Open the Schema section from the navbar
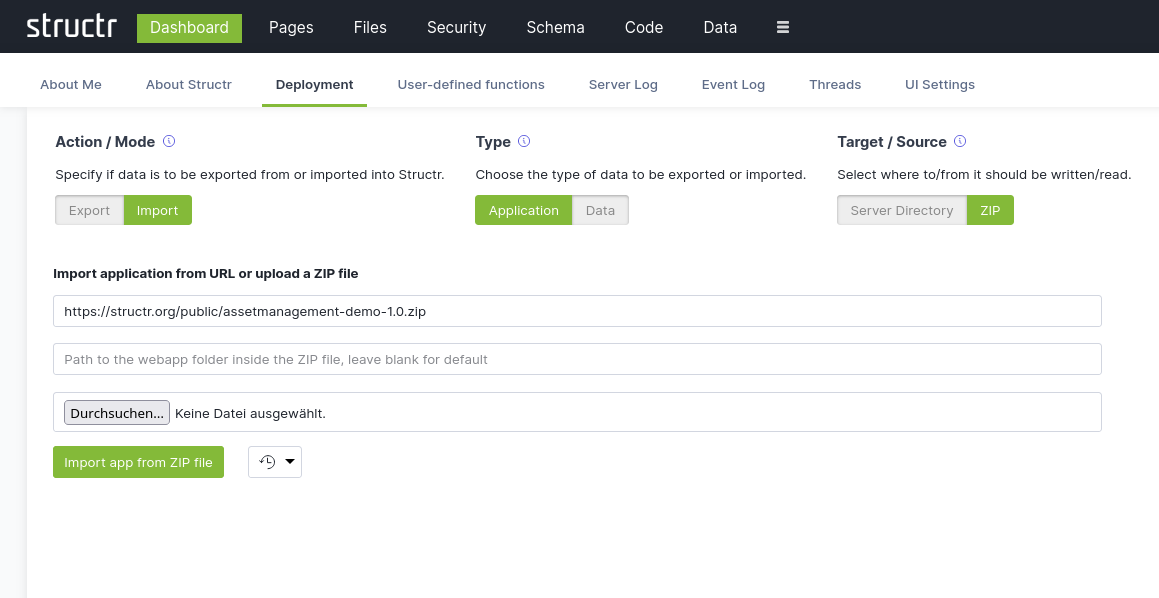Image resolution: width=1159 pixels, height=598 pixels. (x=555, y=27)
